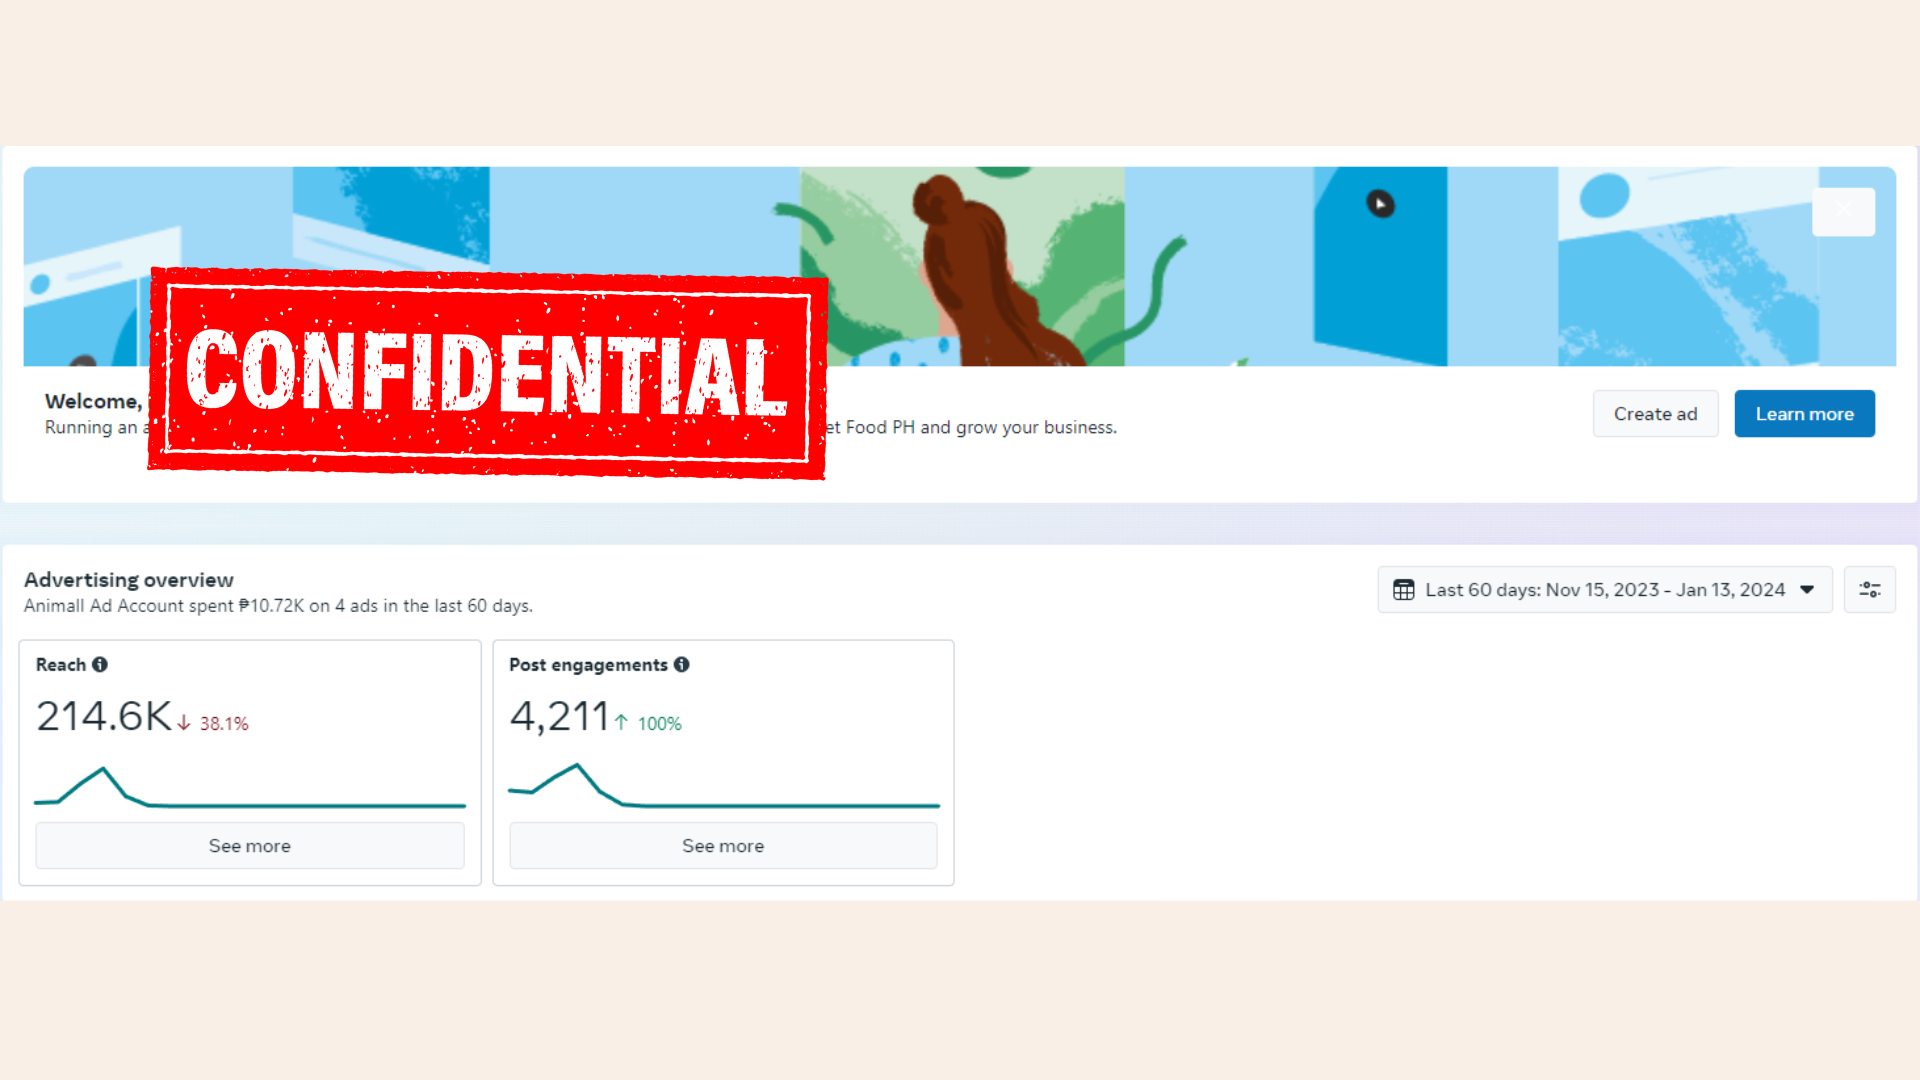Dismiss the welcome banner with the X
Screen dimensions: 1920x1080
[x=1843, y=211]
